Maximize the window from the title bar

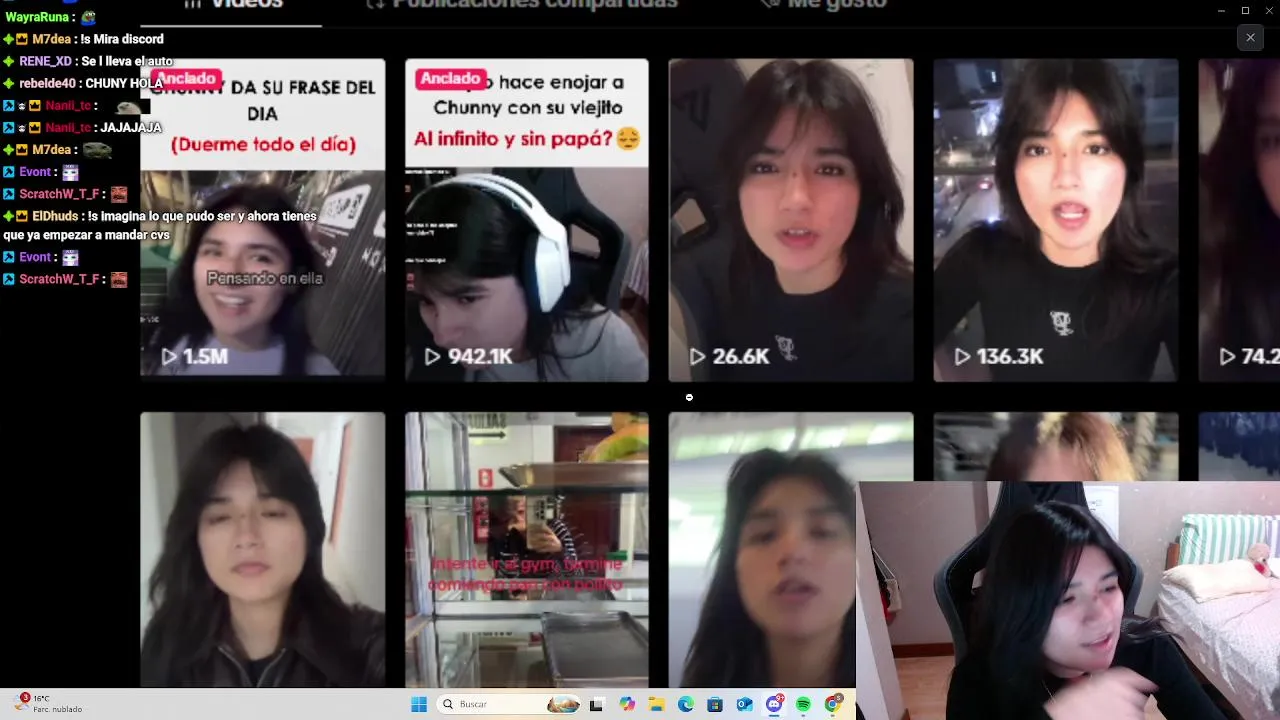pos(1245,10)
